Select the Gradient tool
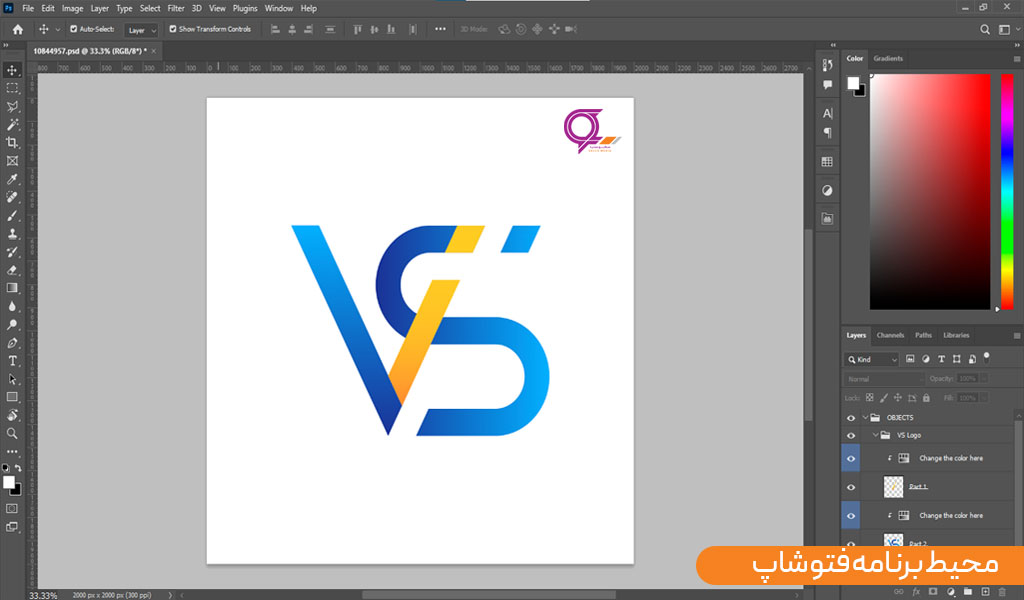Image resolution: width=1024 pixels, height=600 pixels. (x=12, y=288)
